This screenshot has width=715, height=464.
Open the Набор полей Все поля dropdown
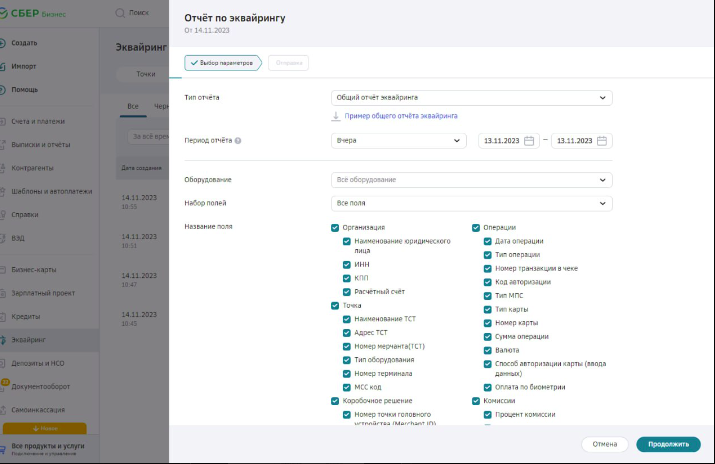471,203
